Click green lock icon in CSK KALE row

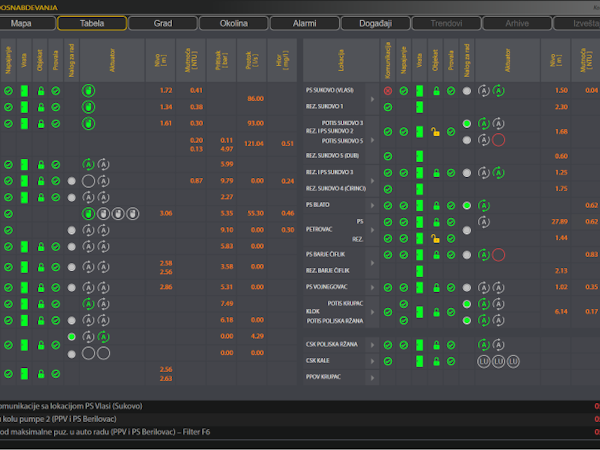point(436,361)
